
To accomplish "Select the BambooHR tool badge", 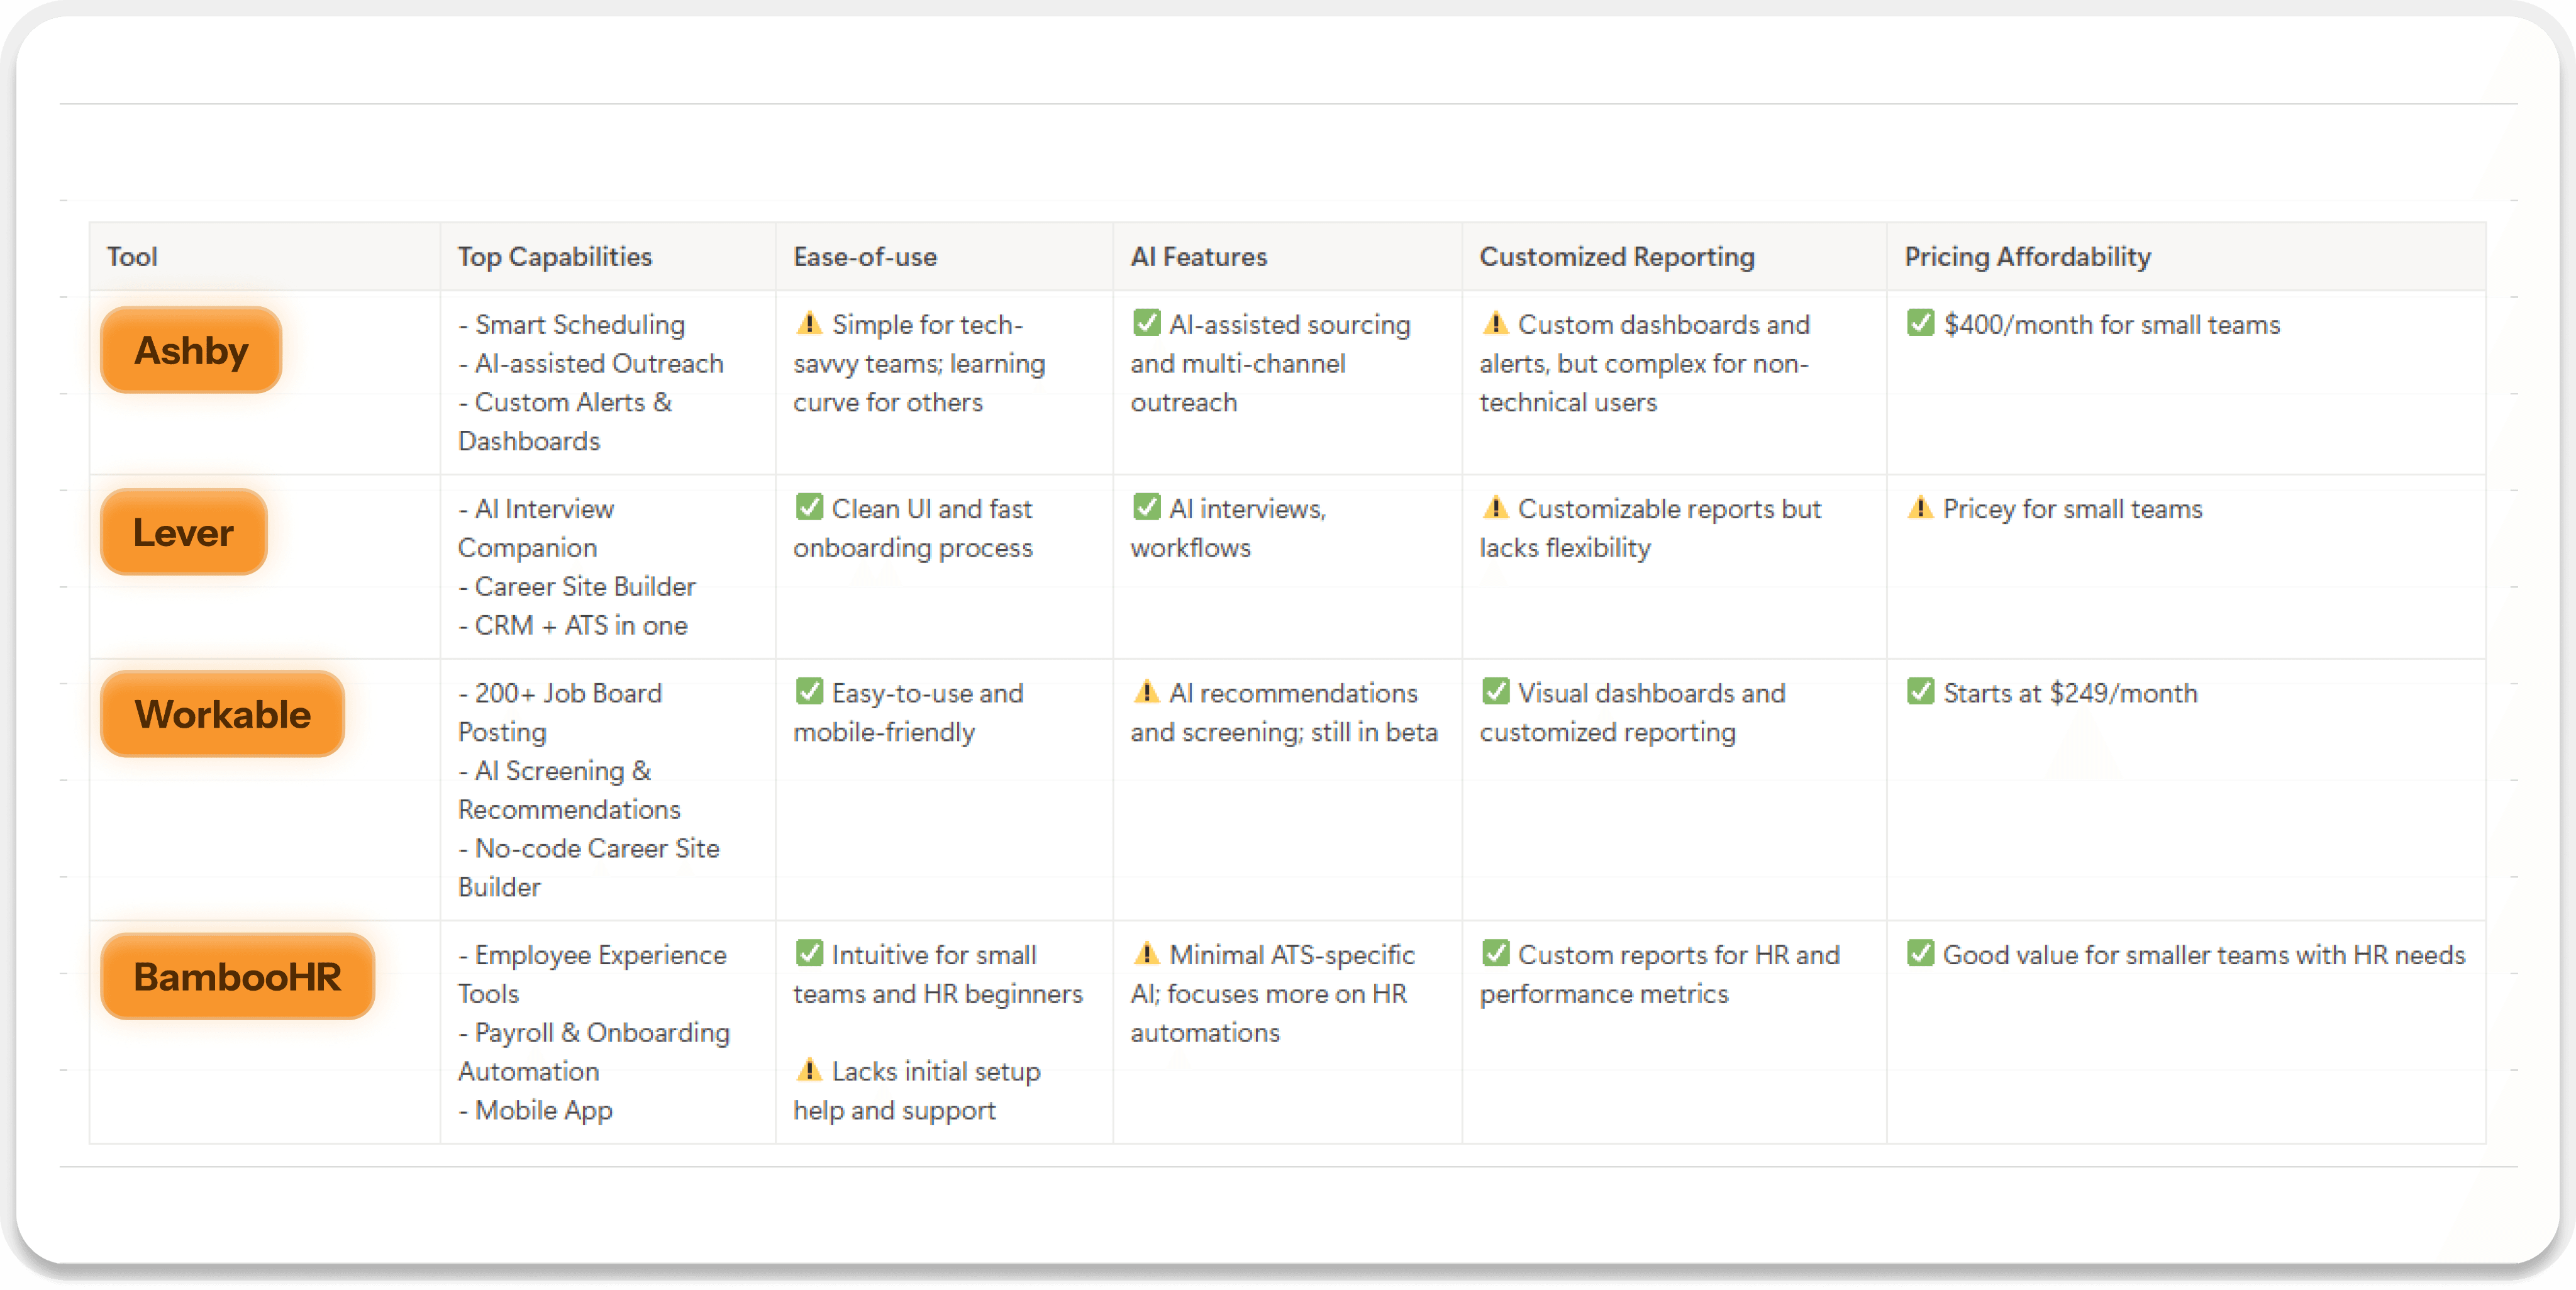I will click(237, 976).
